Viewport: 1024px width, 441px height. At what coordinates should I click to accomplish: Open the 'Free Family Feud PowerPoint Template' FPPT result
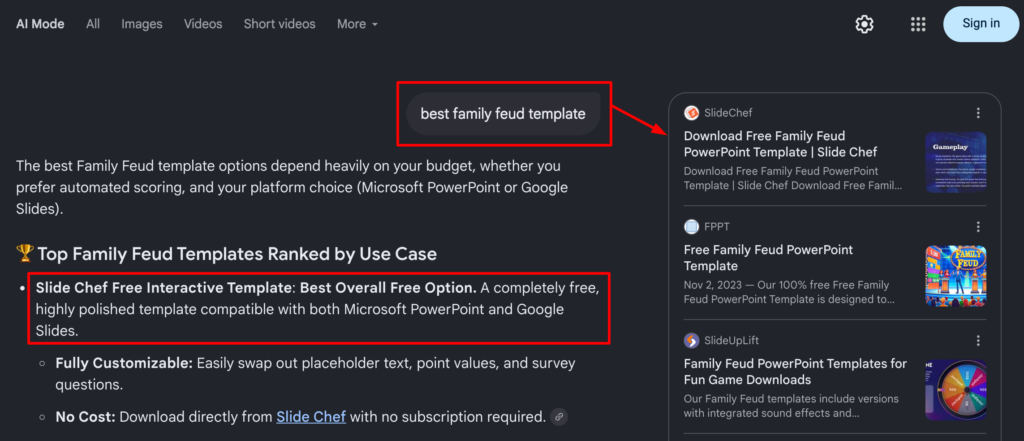point(769,258)
